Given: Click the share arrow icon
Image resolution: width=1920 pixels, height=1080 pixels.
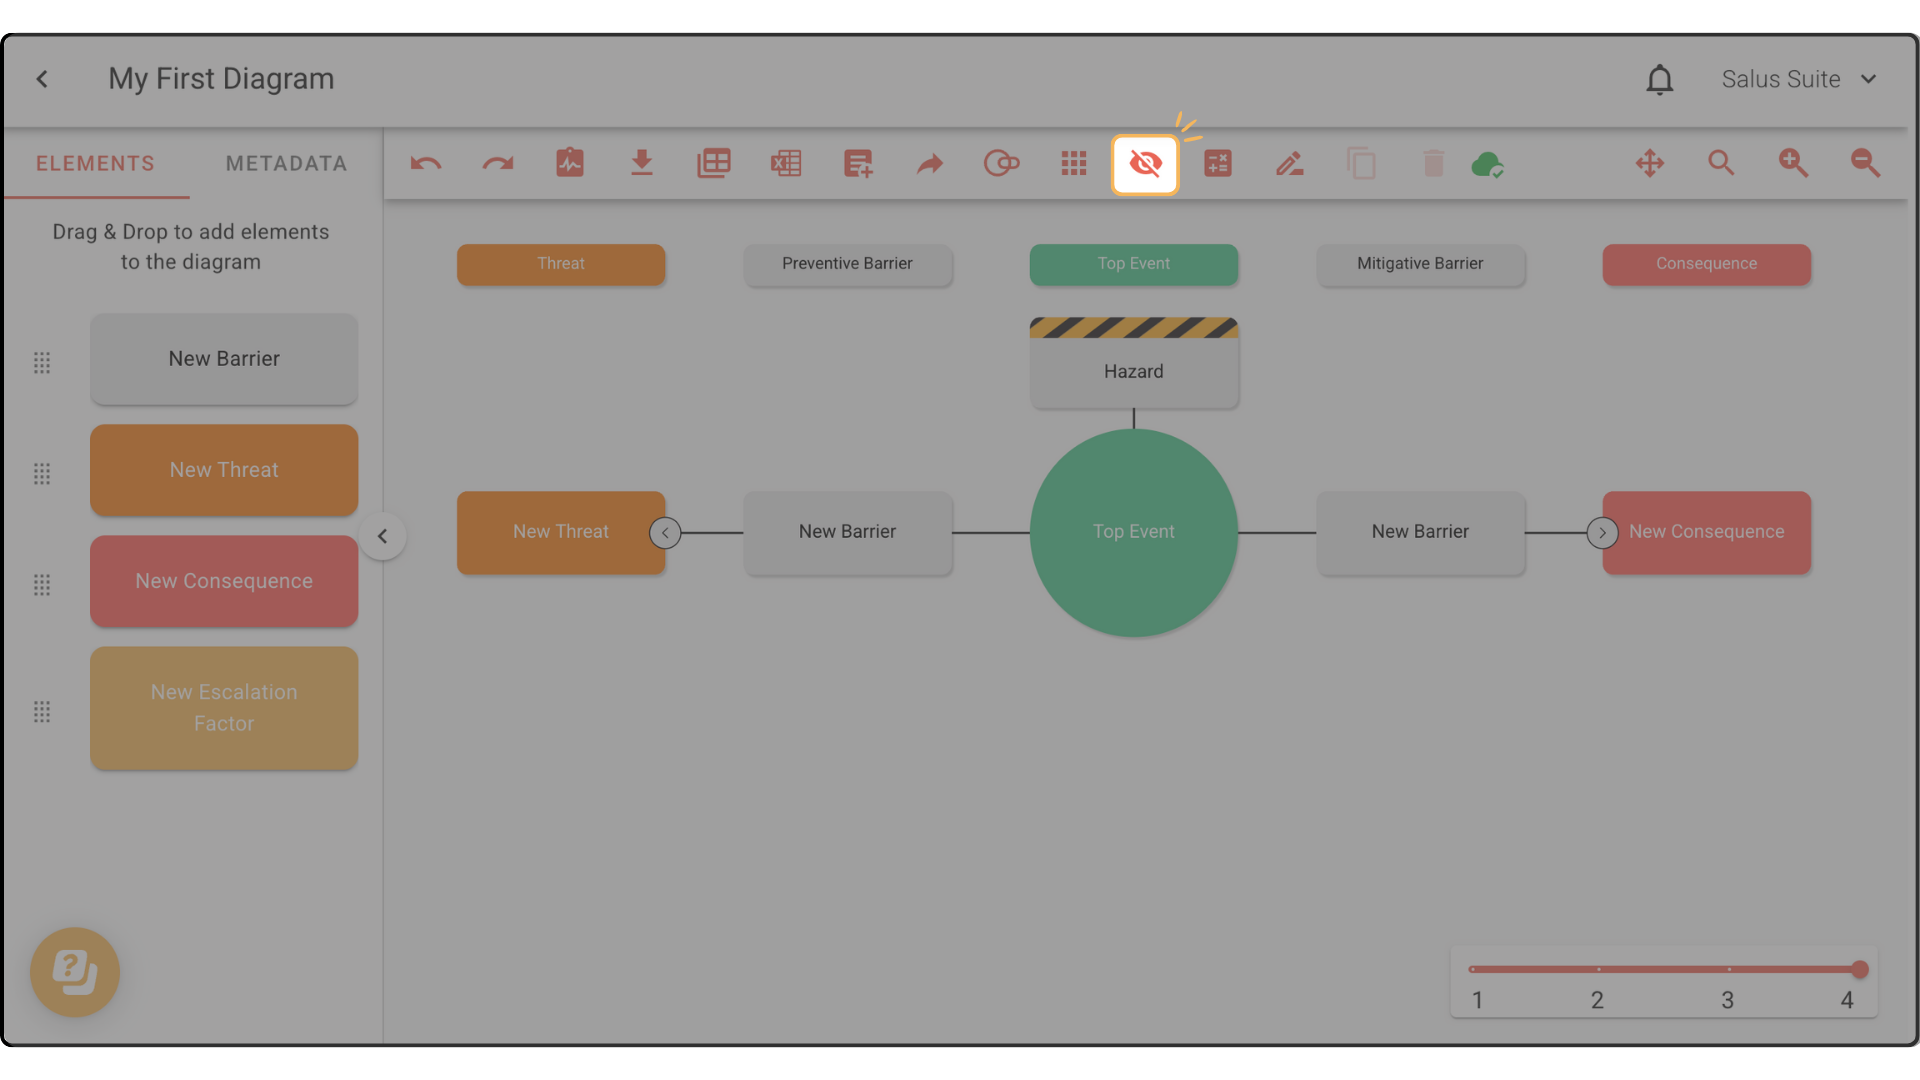Looking at the screenshot, I should (x=930, y=163).
